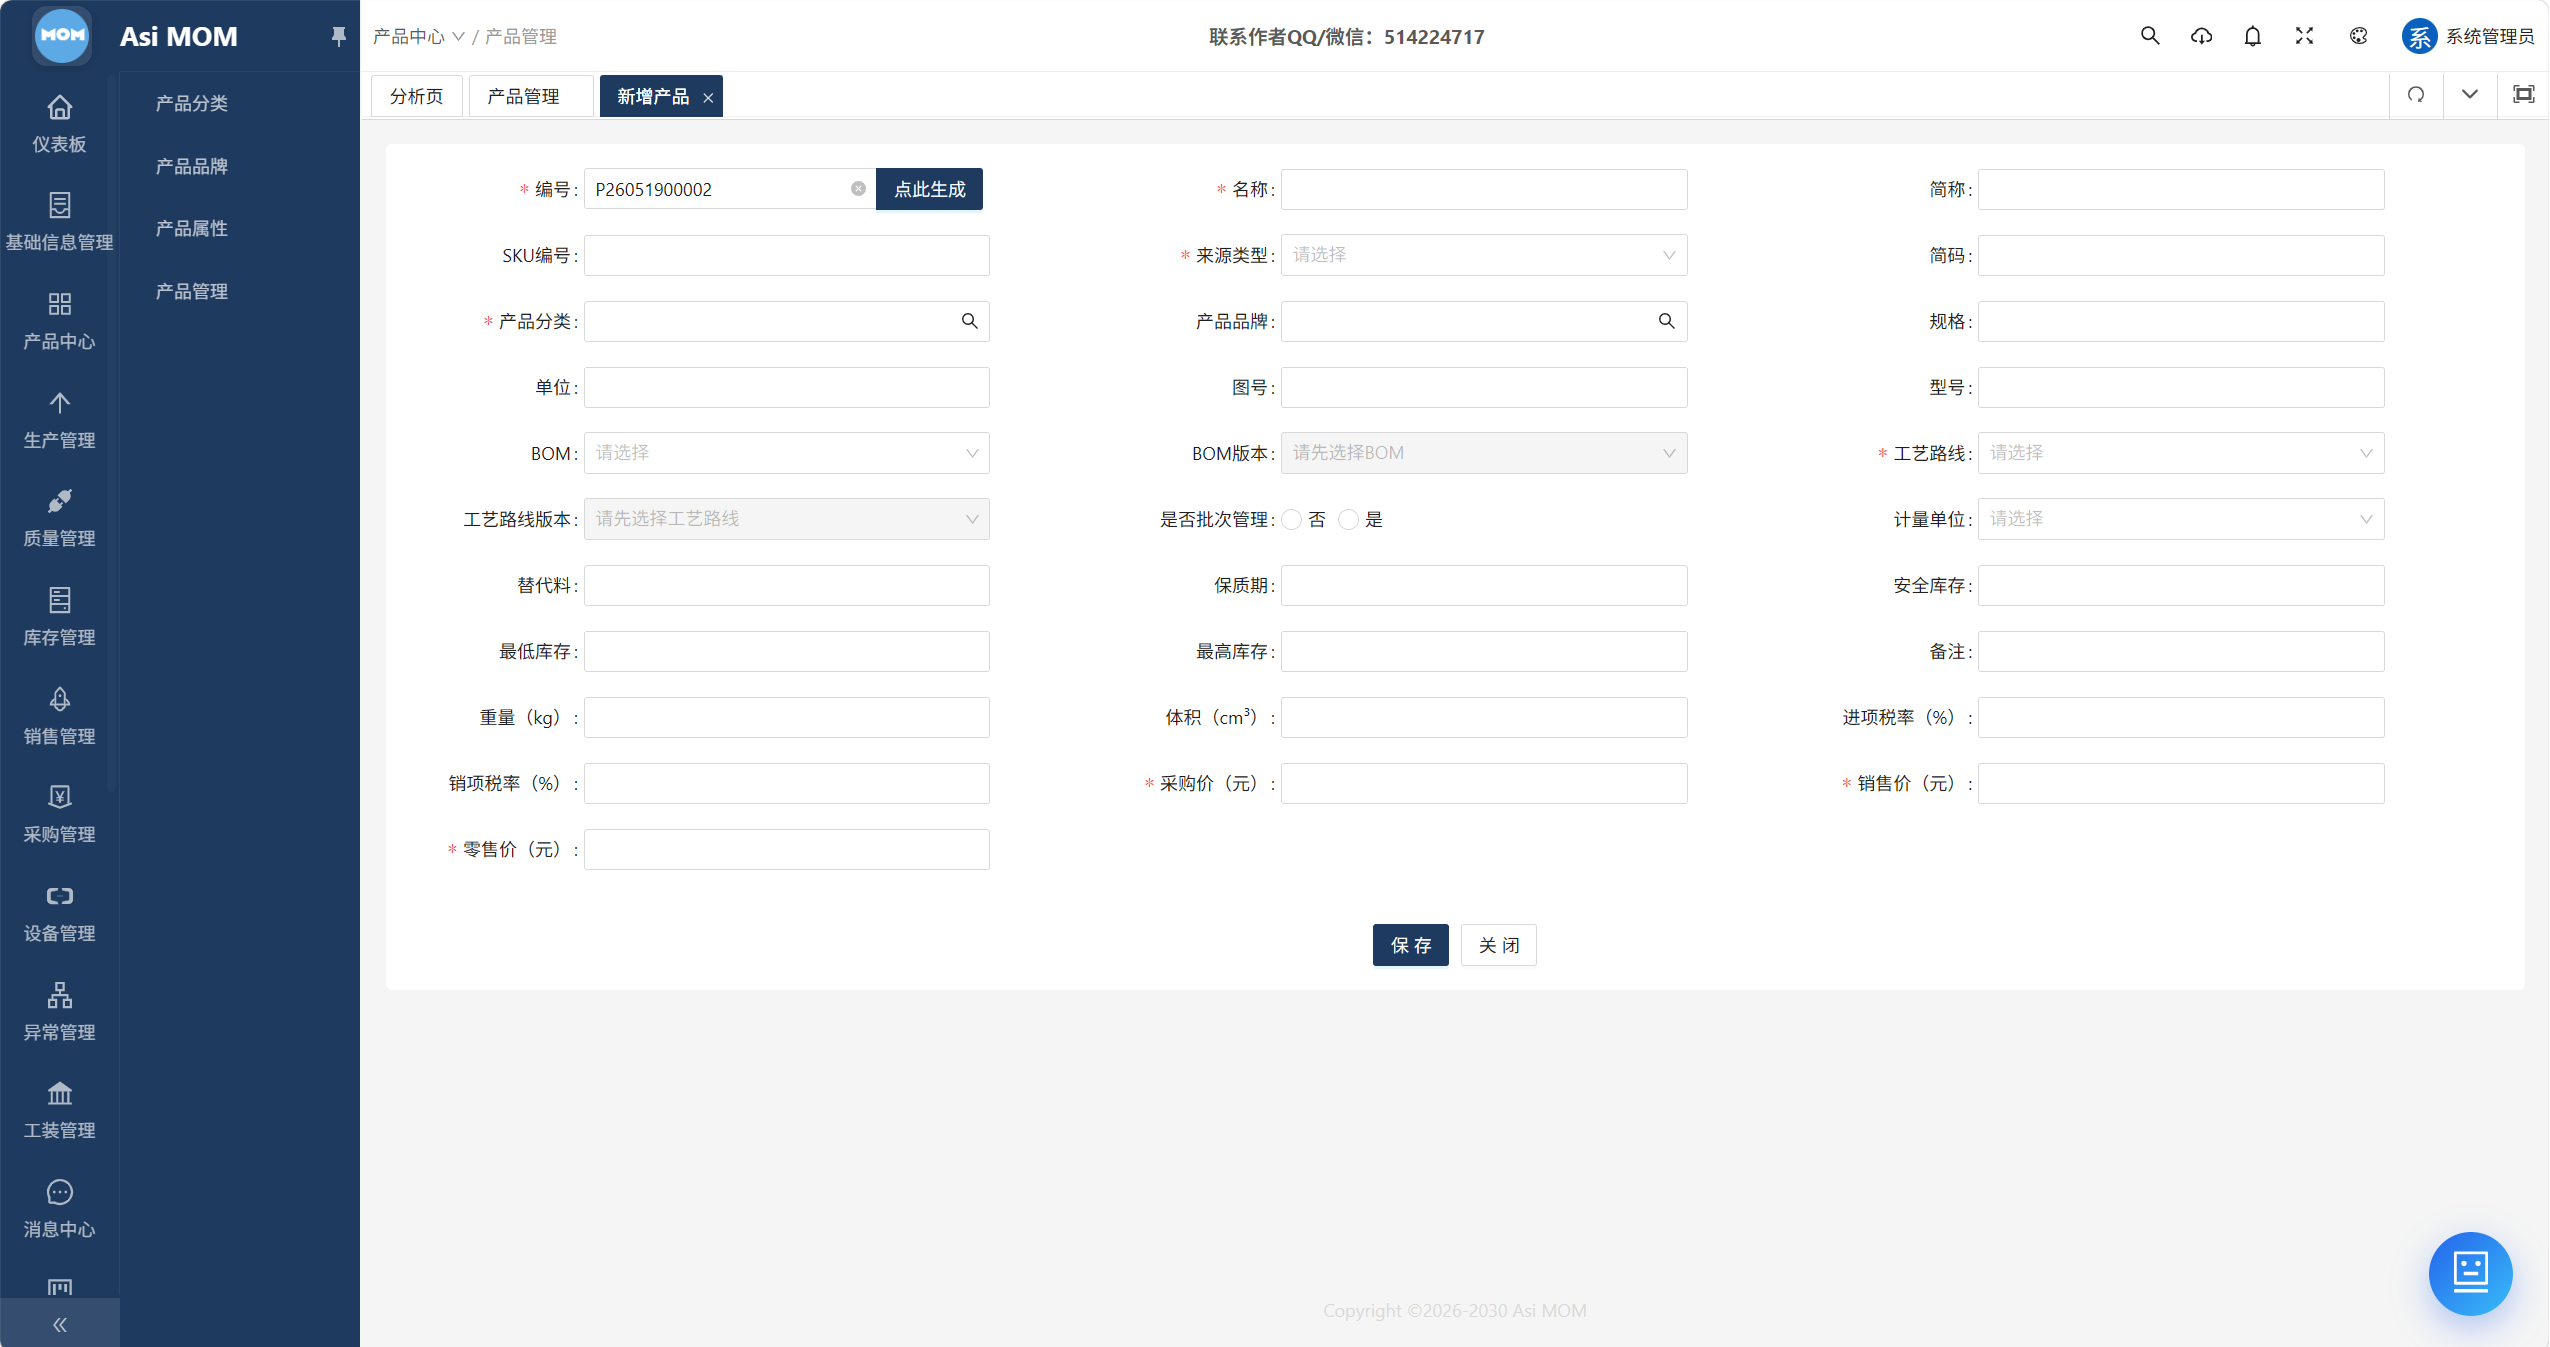Click into the 安全库存 input field
The height and width of the screenshot is (1347, 2550).
tap(2180, 585)
